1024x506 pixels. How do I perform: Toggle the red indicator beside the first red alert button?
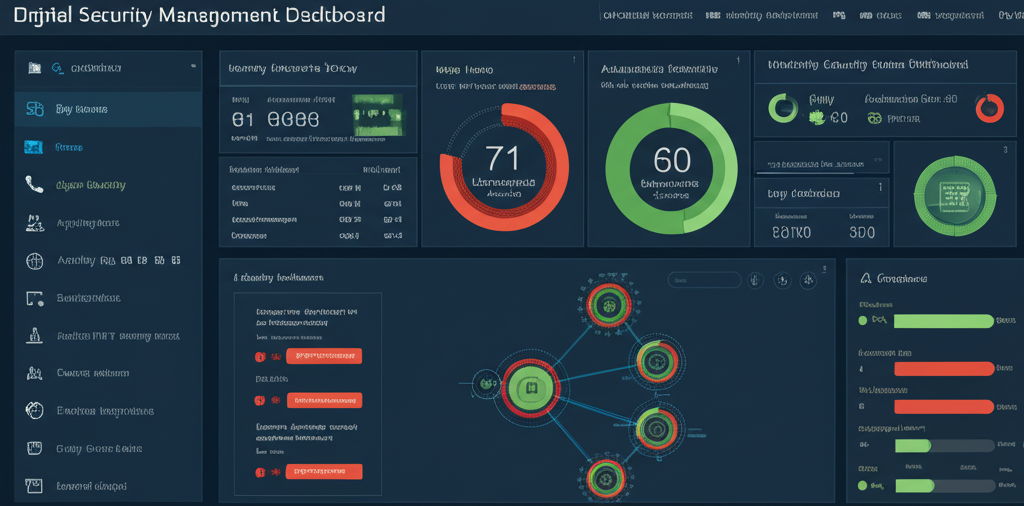[261, 356]
